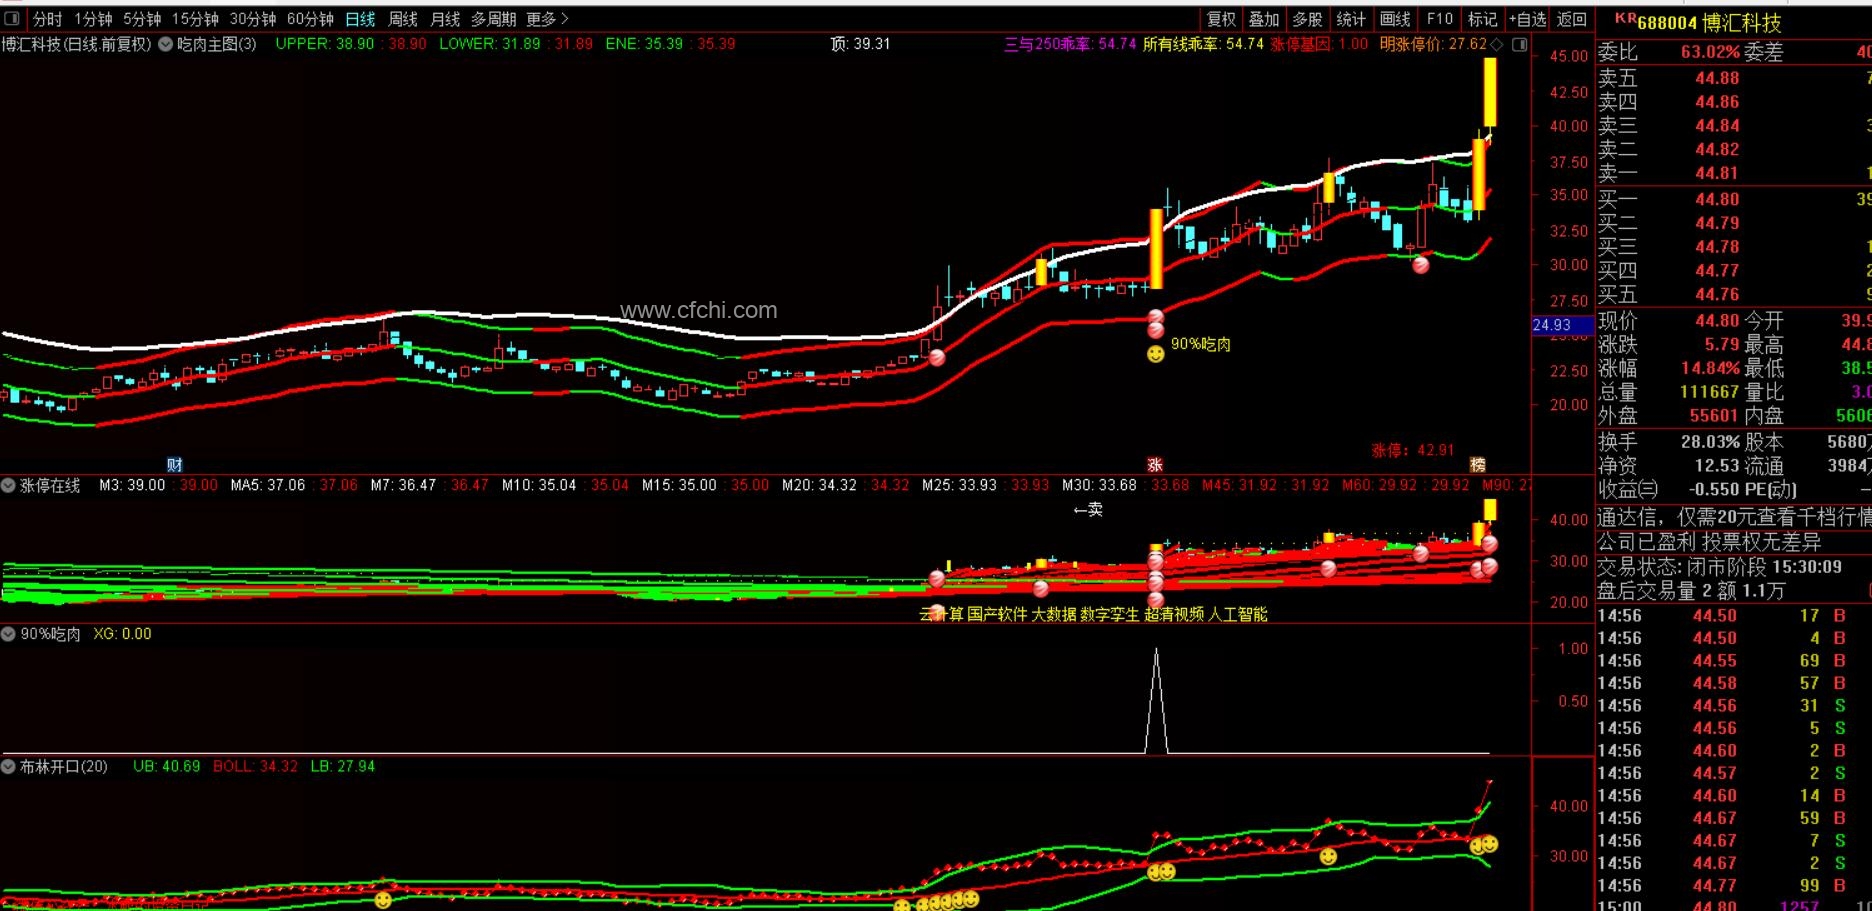
Task: Click the 买五 price 44.76
Action: pyautogui.click(x=1717, y=294)
